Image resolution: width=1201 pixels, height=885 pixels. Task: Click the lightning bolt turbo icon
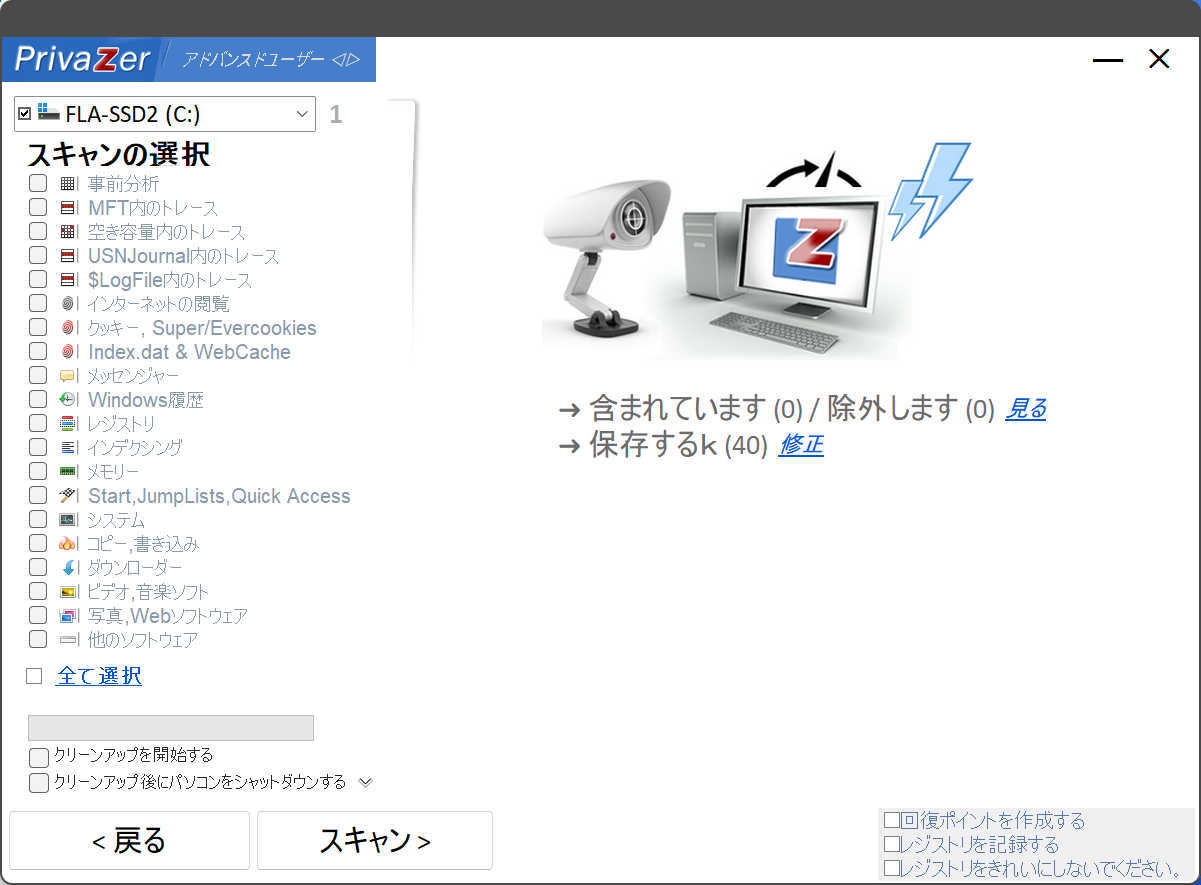pos(930,190)
